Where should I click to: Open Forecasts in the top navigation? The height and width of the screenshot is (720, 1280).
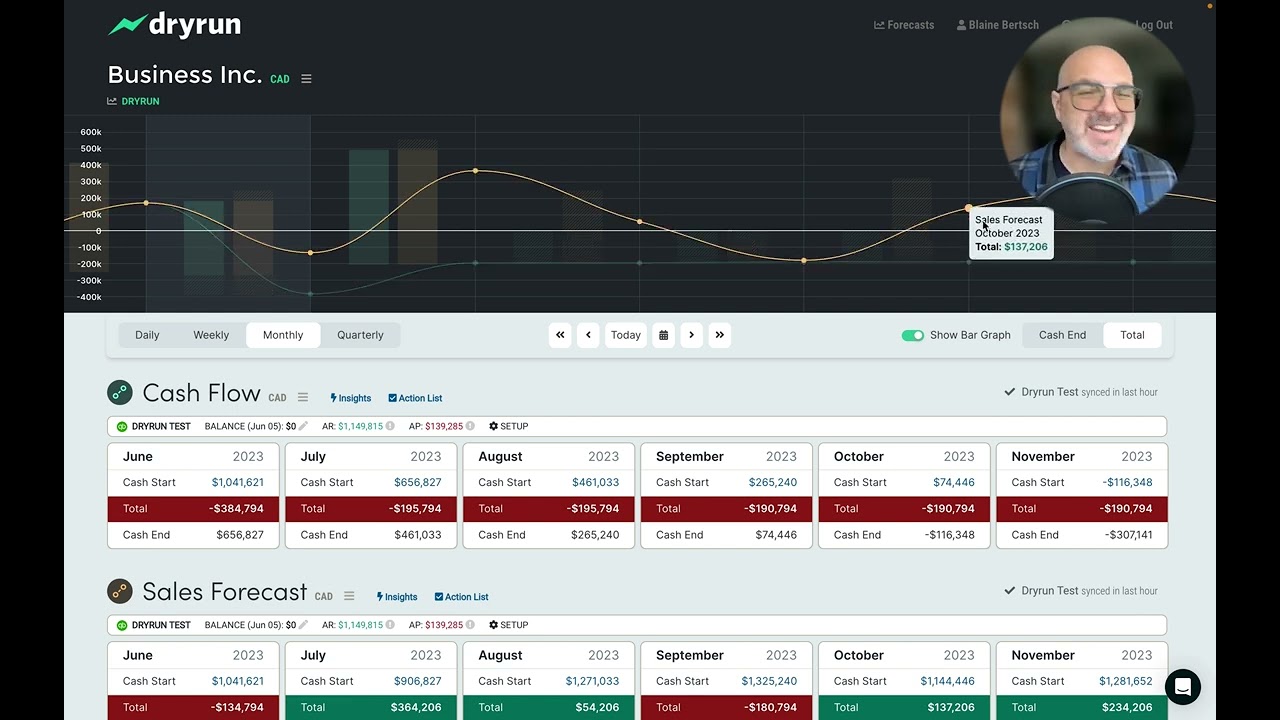point(904,25)
